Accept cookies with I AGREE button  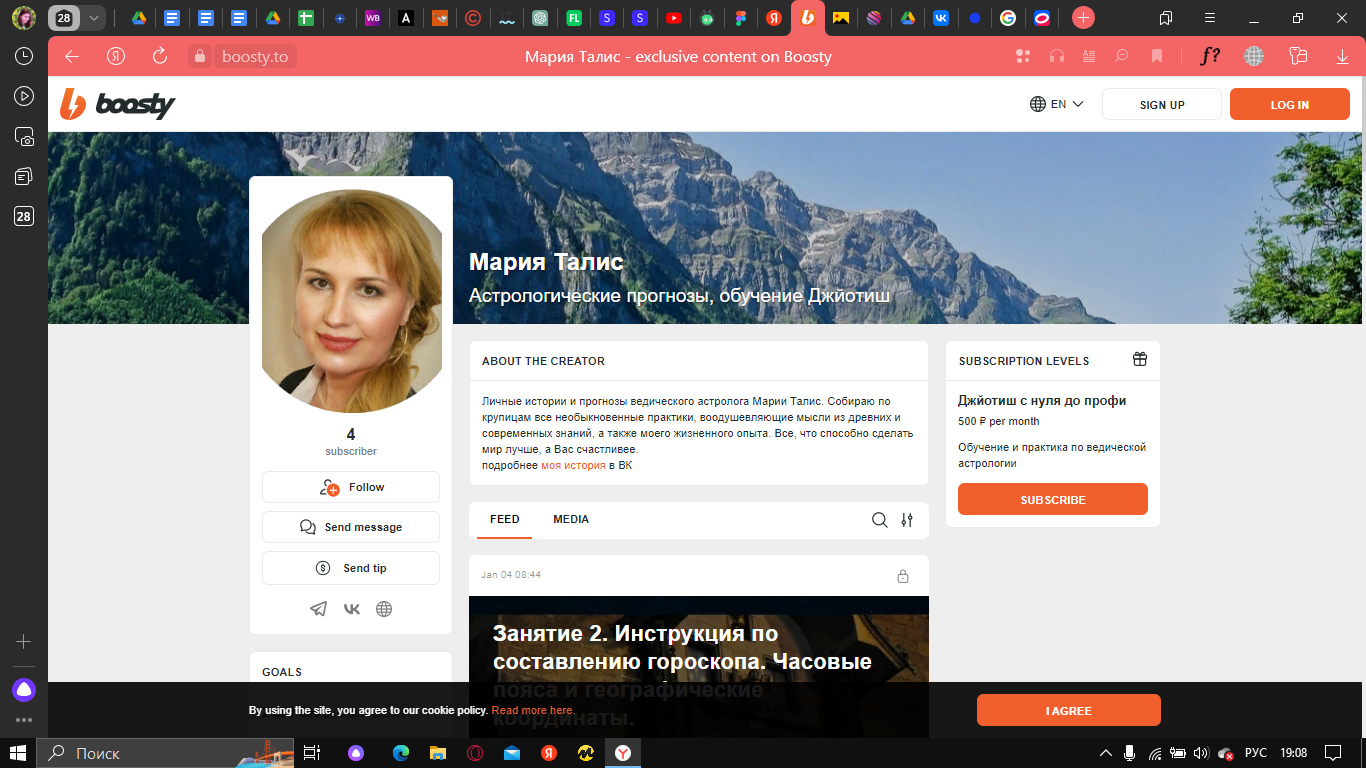tap(1069, 710)
